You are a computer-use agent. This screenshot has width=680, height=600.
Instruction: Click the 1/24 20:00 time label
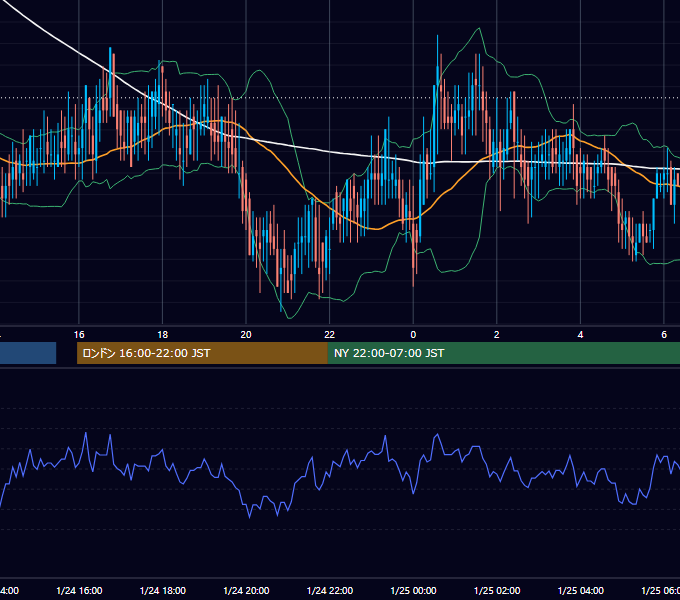(x=246, y=591)
